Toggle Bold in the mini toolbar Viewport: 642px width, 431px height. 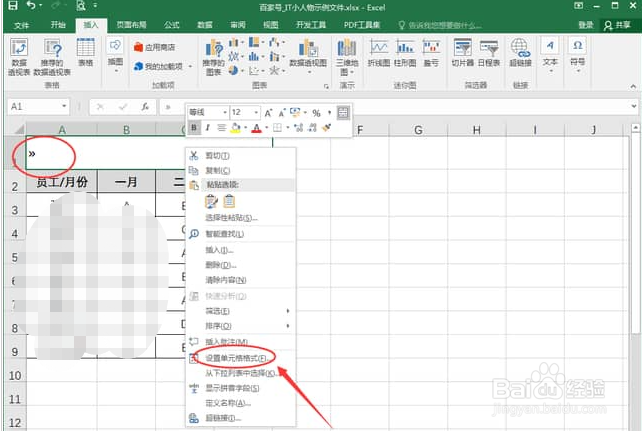194,128
